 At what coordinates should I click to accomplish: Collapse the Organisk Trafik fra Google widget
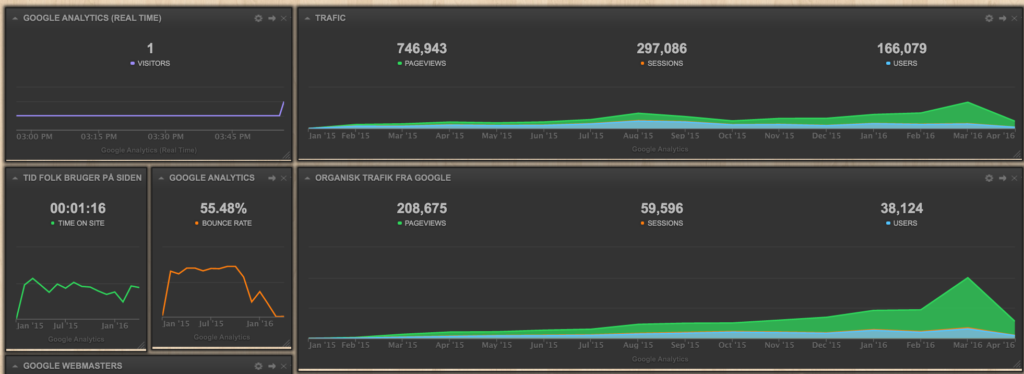point(307,178)
